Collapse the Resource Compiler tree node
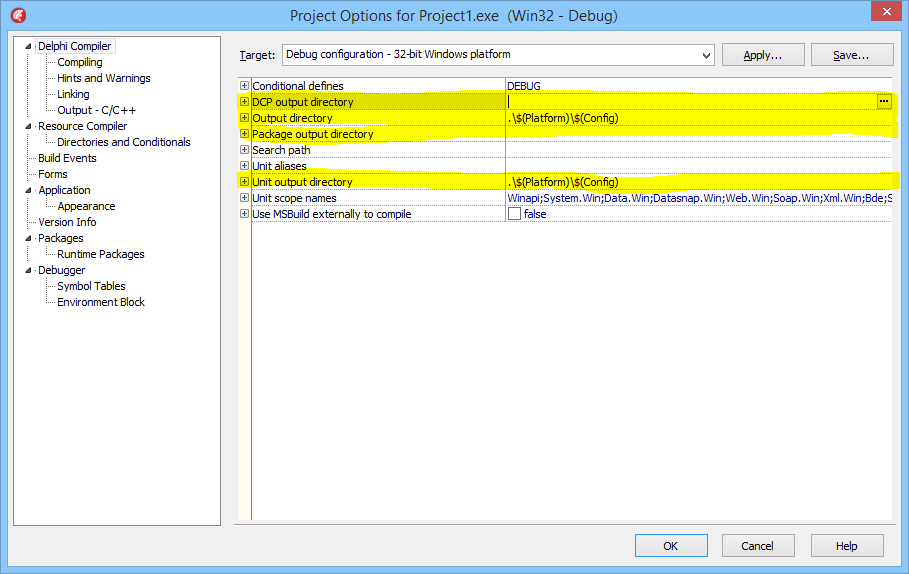 [28, 126]
